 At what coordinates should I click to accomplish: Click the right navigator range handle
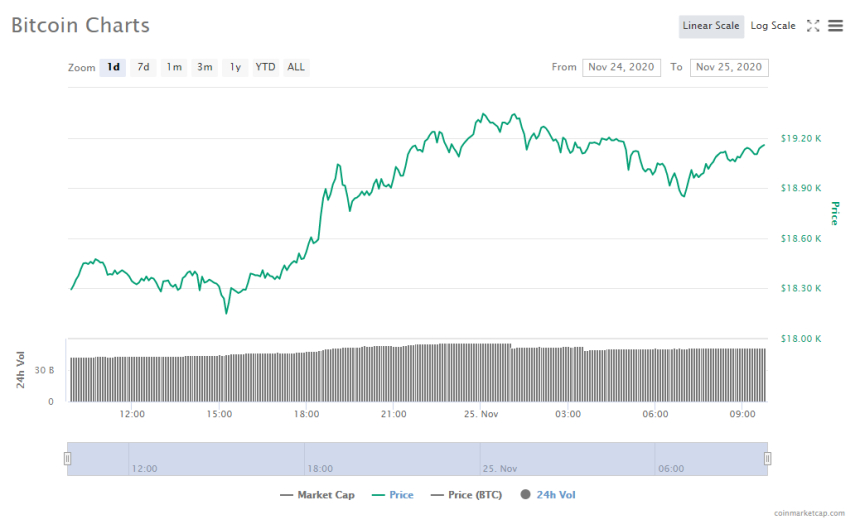click(767, 458)
